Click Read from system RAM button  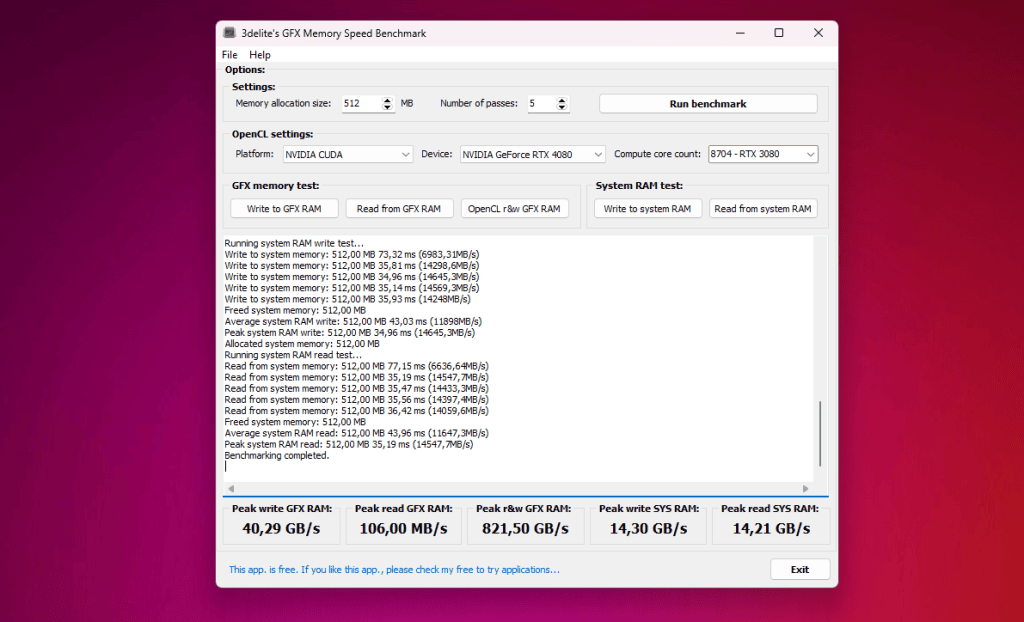click(x=762, y=209)
